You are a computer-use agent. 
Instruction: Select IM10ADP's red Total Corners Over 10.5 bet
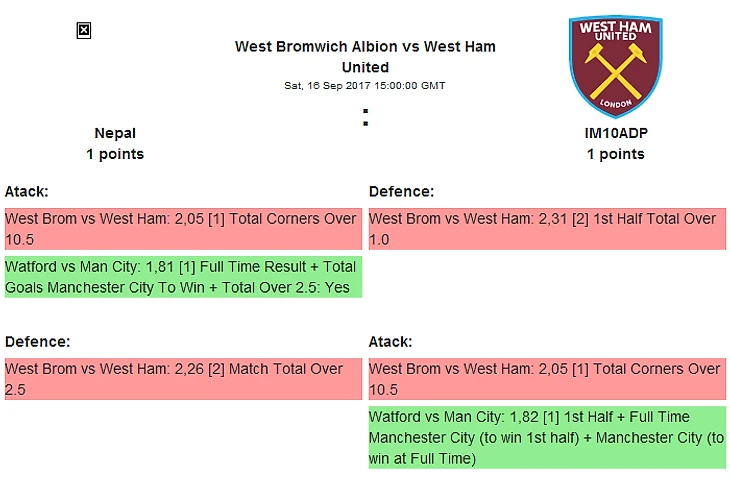coord(546,379)
